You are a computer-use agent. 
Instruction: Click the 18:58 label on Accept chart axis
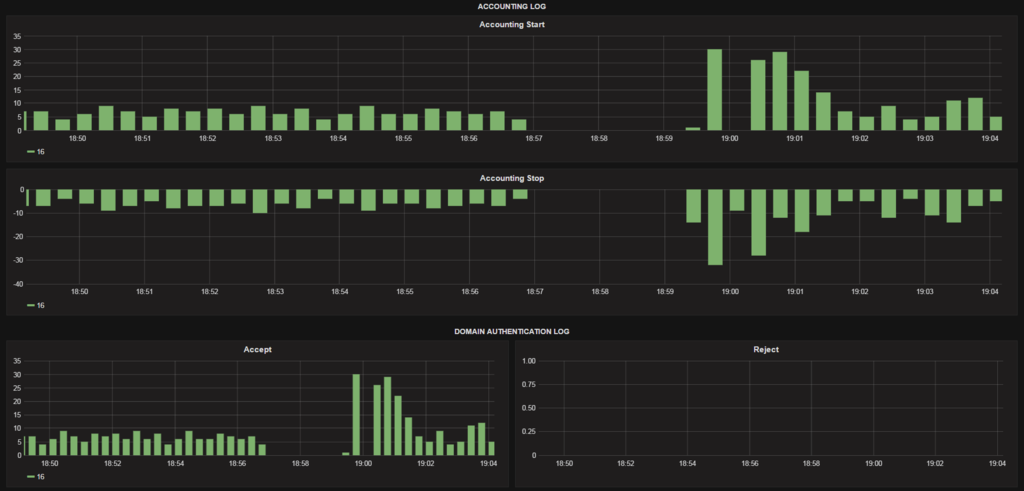click(x=300, y=464)
